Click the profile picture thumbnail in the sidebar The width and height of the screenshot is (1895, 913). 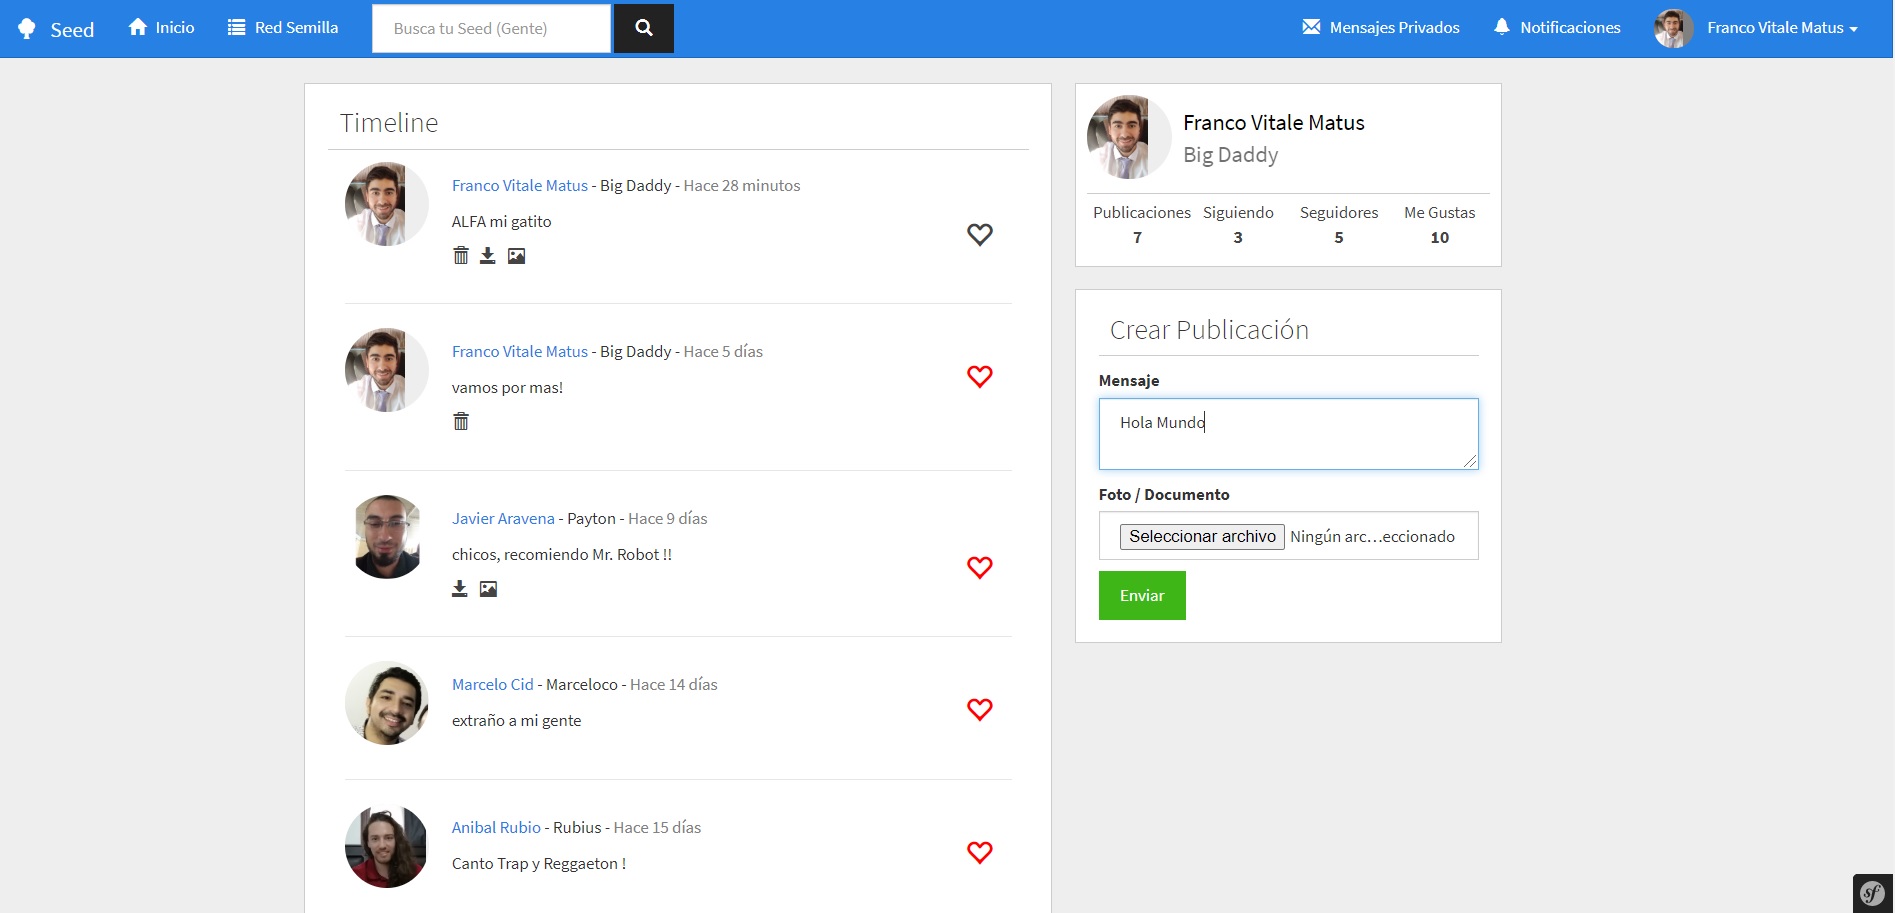click(x=1128, y=137)
